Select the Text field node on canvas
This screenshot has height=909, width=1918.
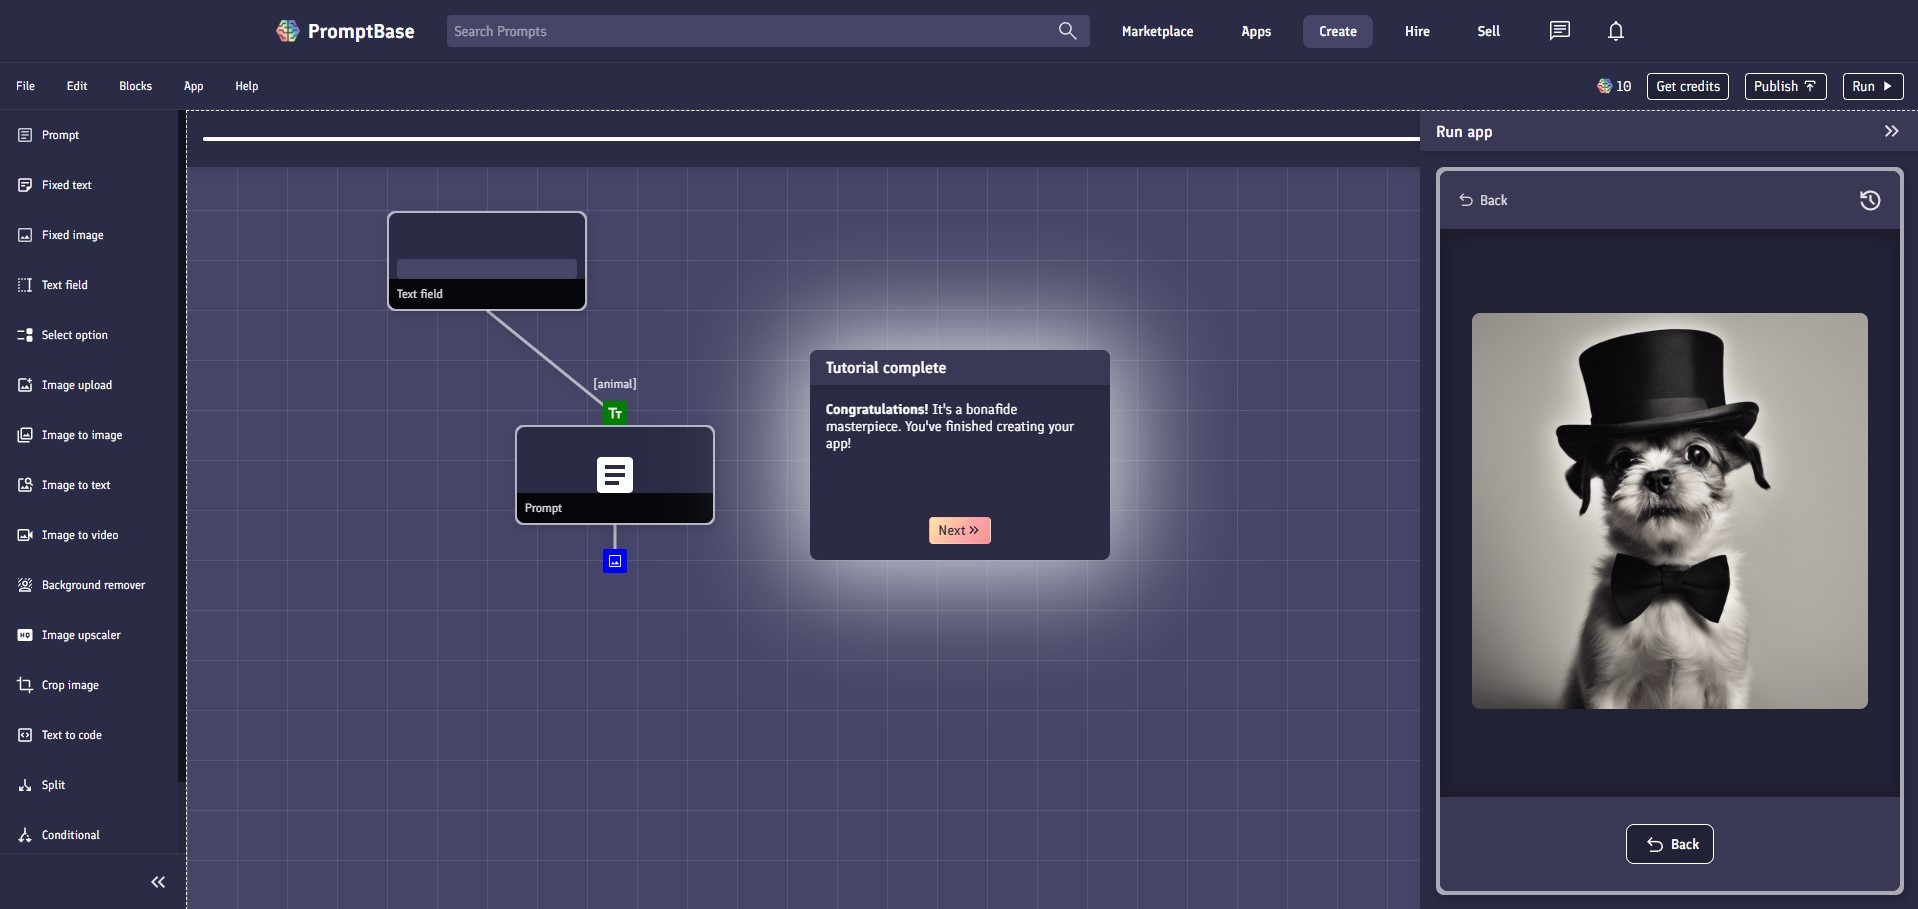click(487, 261)
